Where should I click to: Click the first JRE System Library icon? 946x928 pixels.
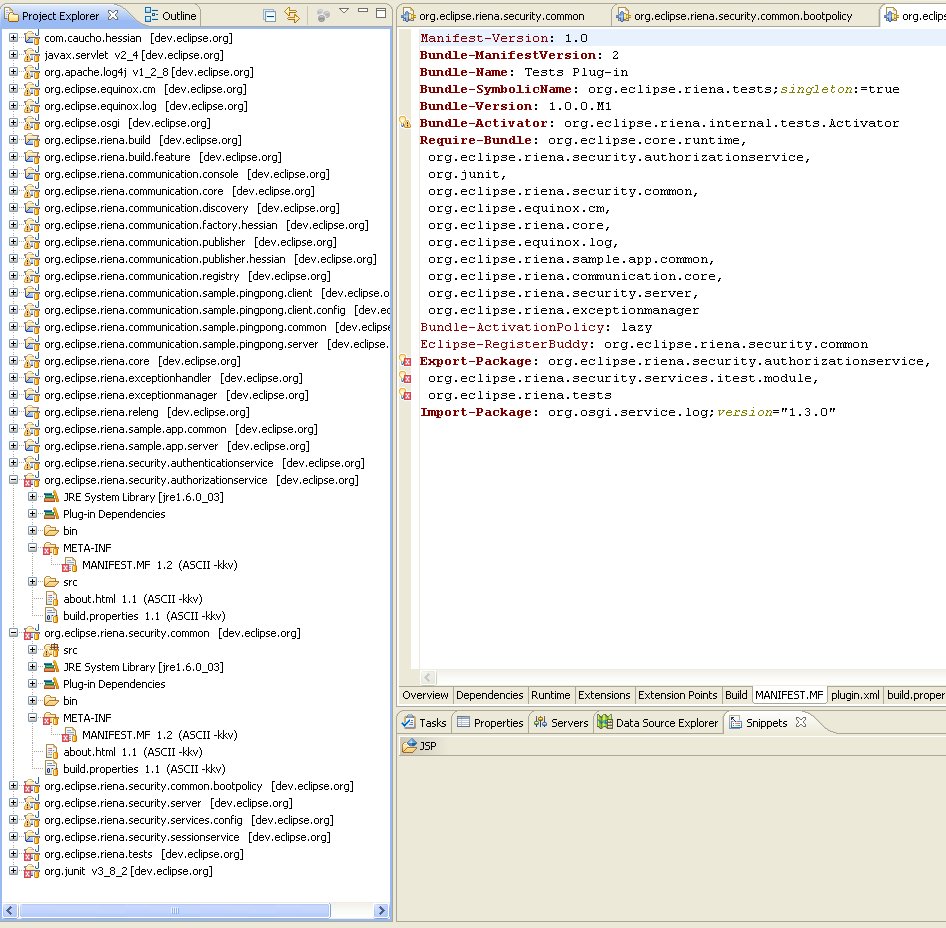tap(51, 497)
